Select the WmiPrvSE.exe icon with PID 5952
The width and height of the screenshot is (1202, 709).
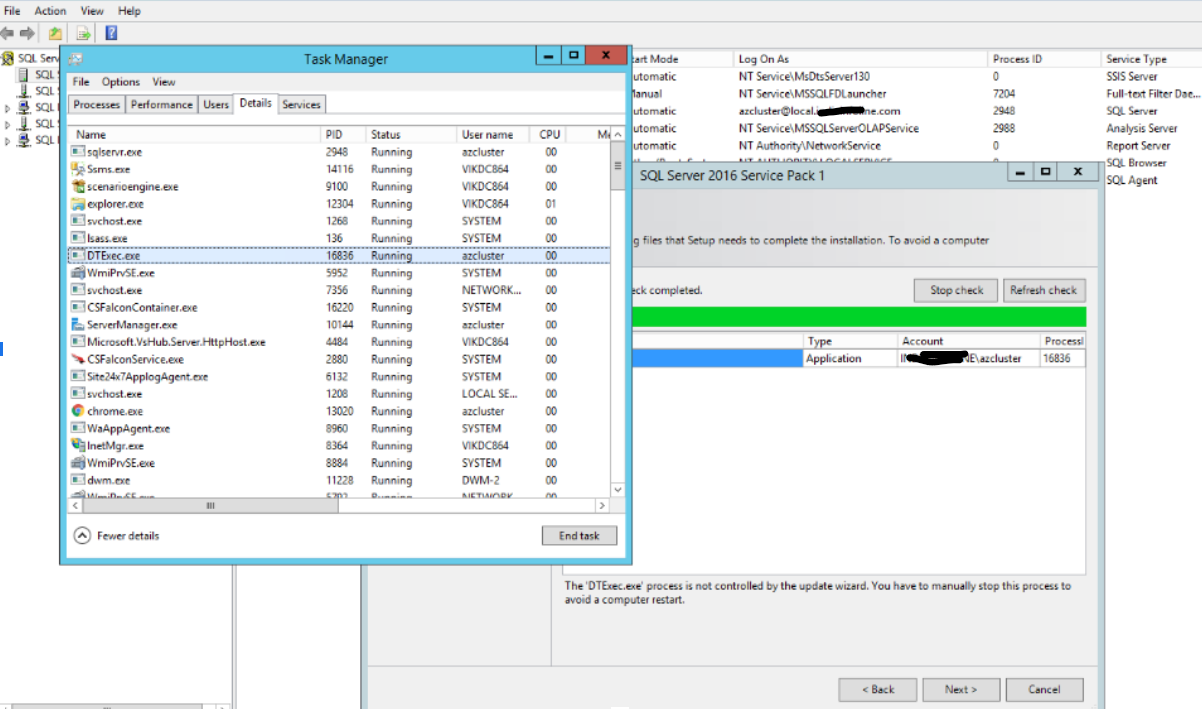pyautogui.click(x=78, y=273)
